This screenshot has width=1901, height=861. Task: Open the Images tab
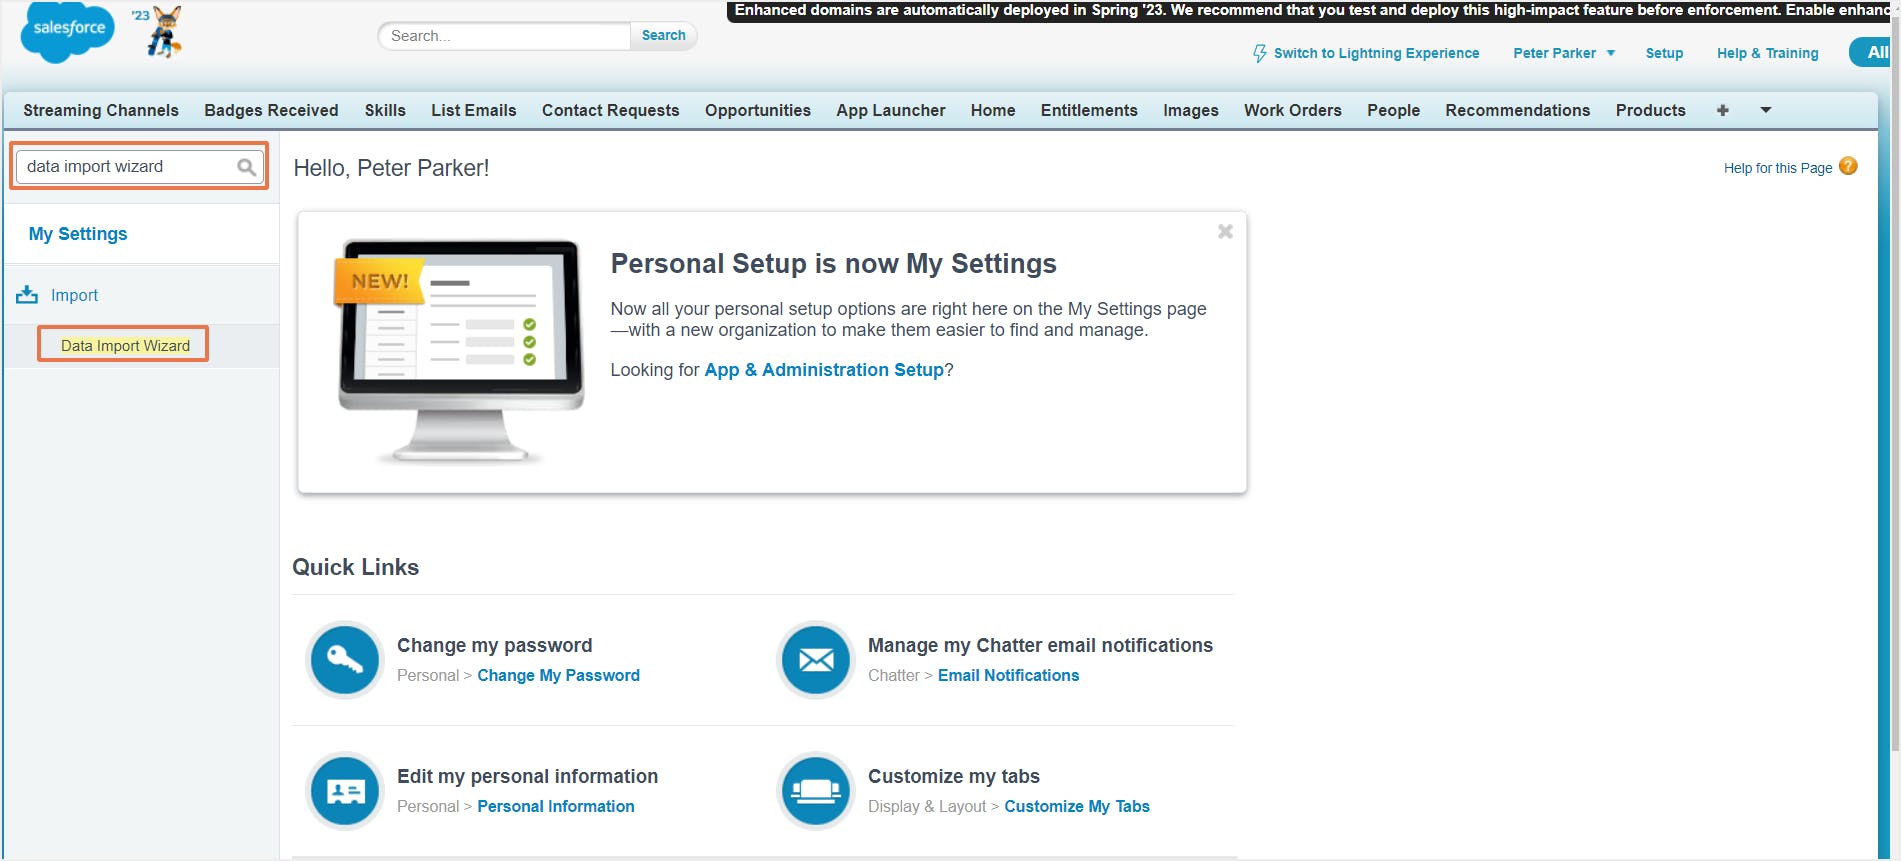tap(1191, 110)
